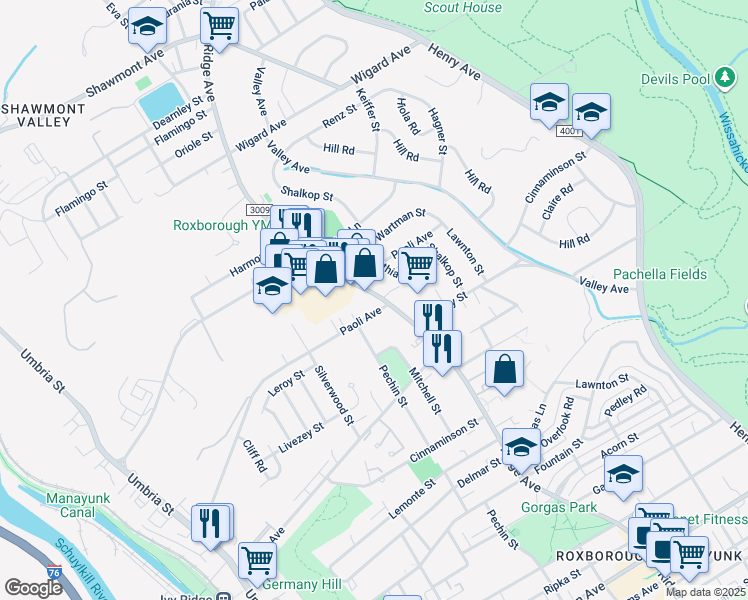Viewport: 748px width, 600px height.
Task: Open the upper restaurant marker near Paoli Ave
Action: [x=433, y=317]
